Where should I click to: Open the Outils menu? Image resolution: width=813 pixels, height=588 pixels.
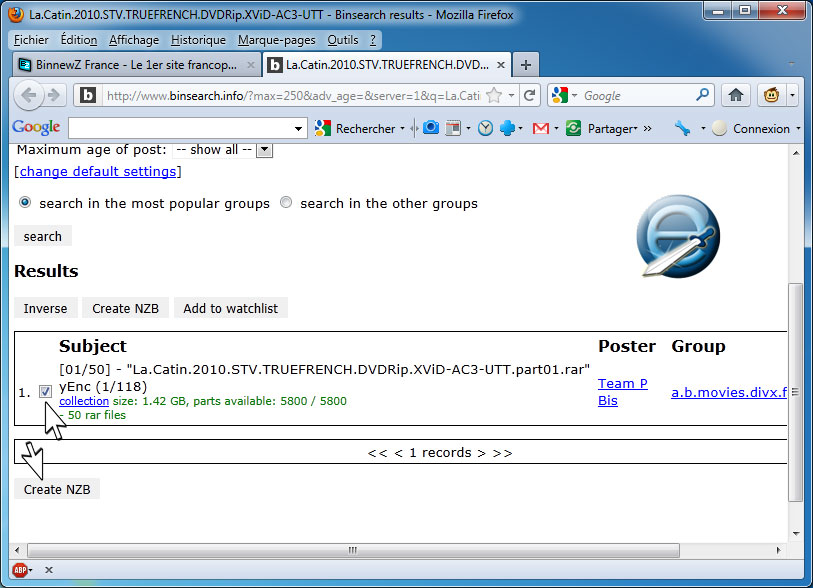coord(343,40)
